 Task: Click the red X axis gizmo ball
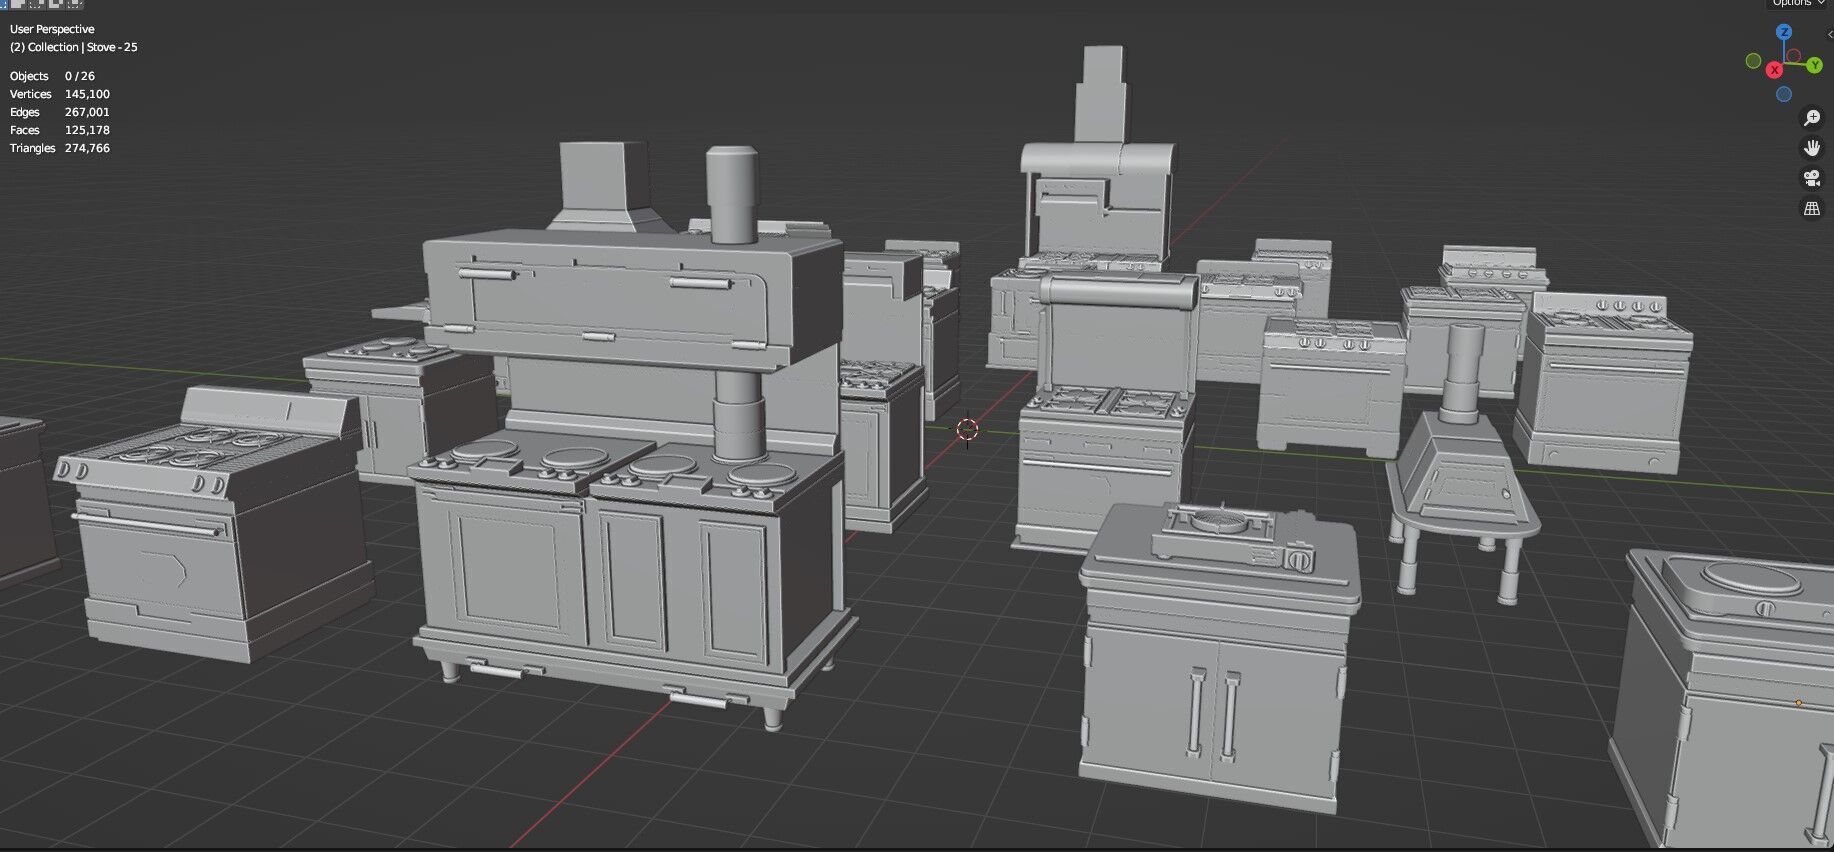point(1774,70)
